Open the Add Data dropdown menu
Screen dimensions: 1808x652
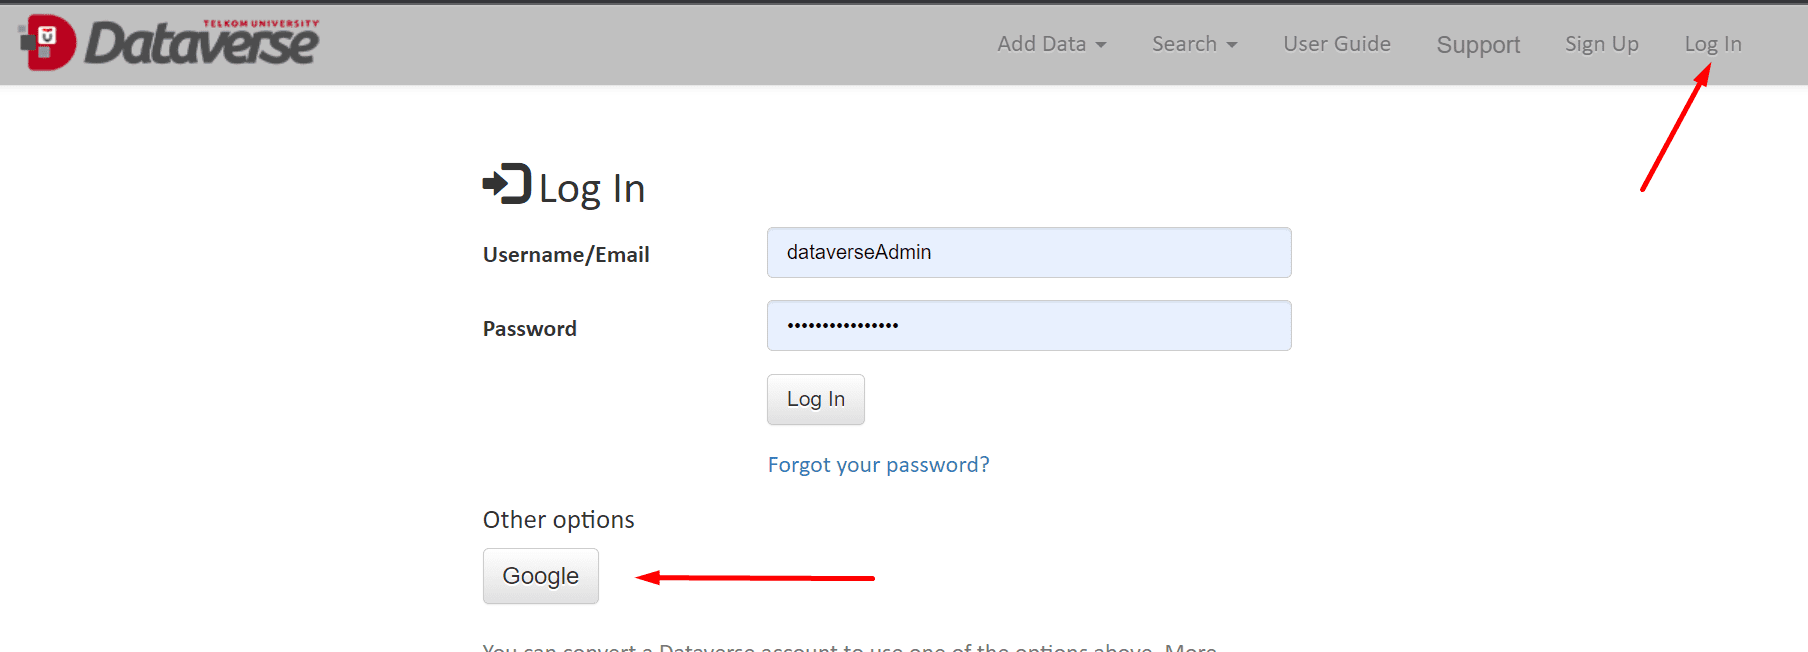click(x=1041, y=44)
